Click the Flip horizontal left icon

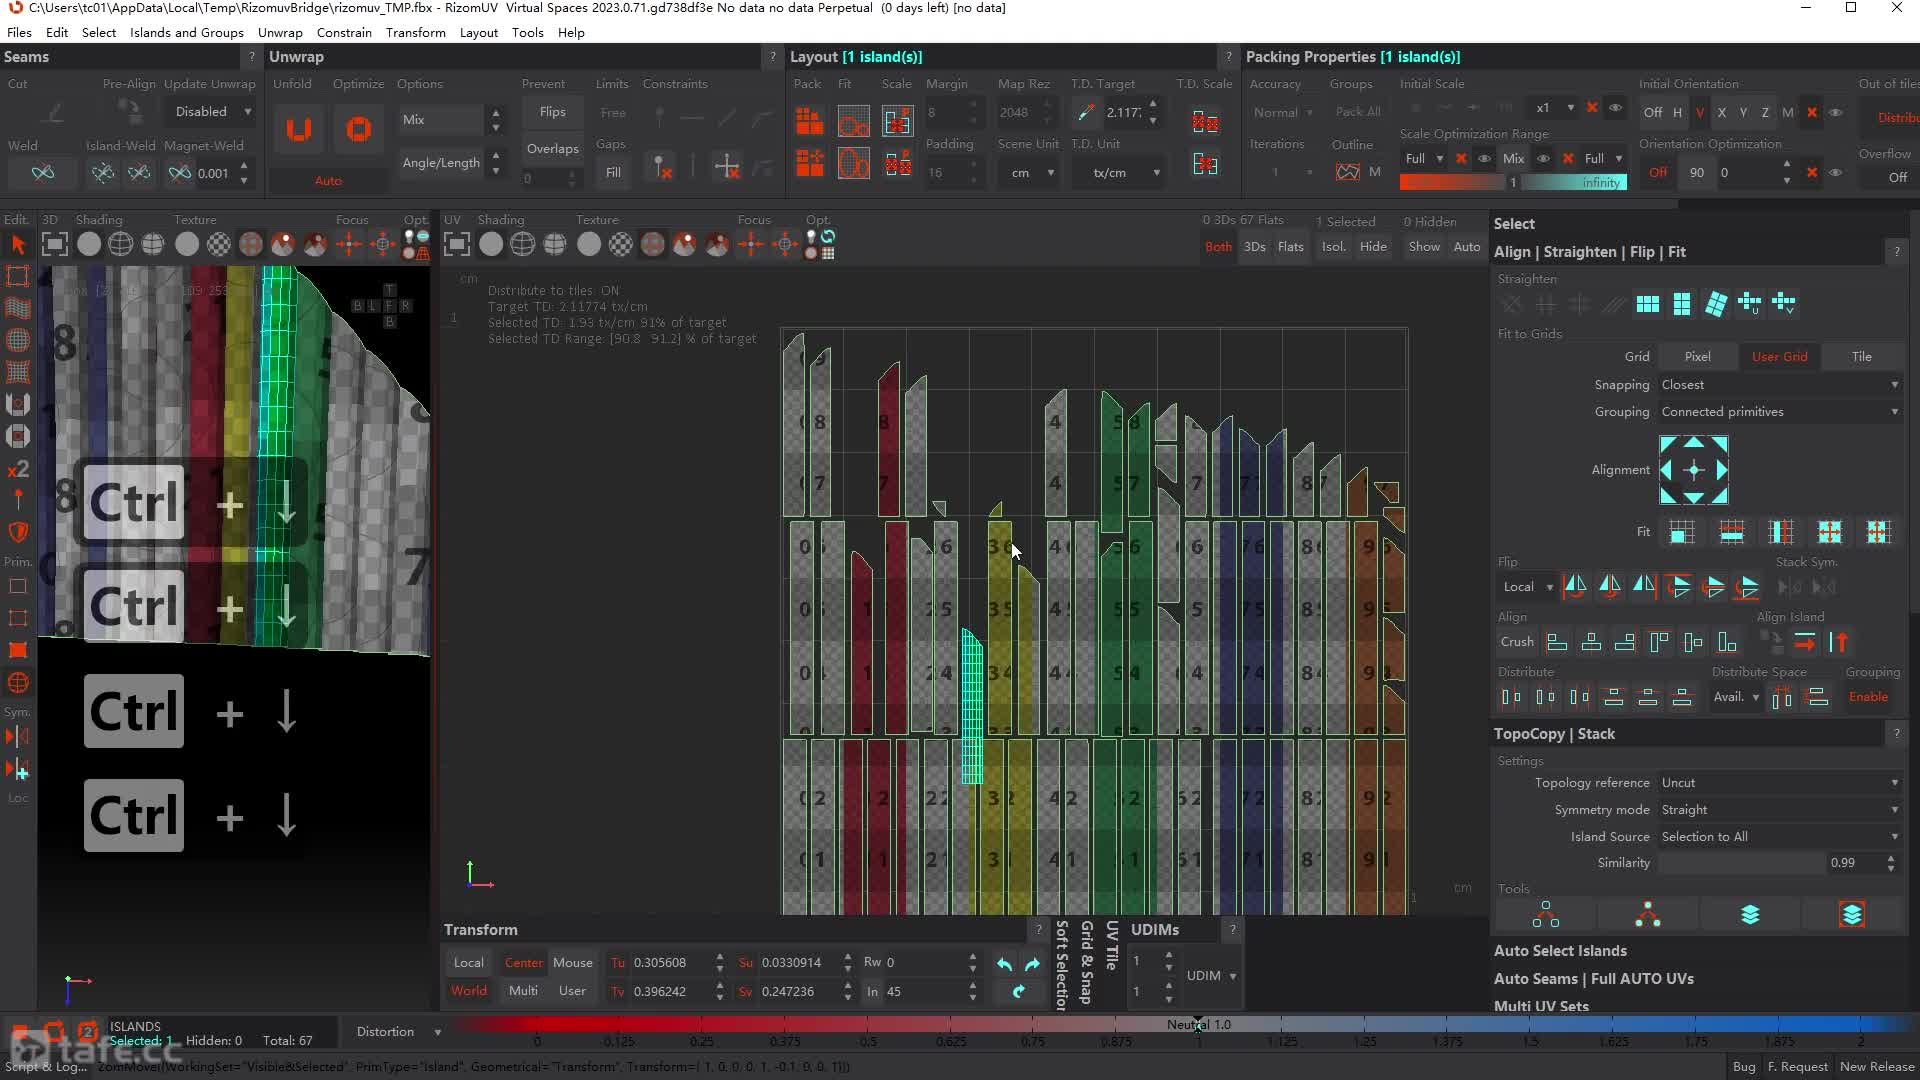1575,587
